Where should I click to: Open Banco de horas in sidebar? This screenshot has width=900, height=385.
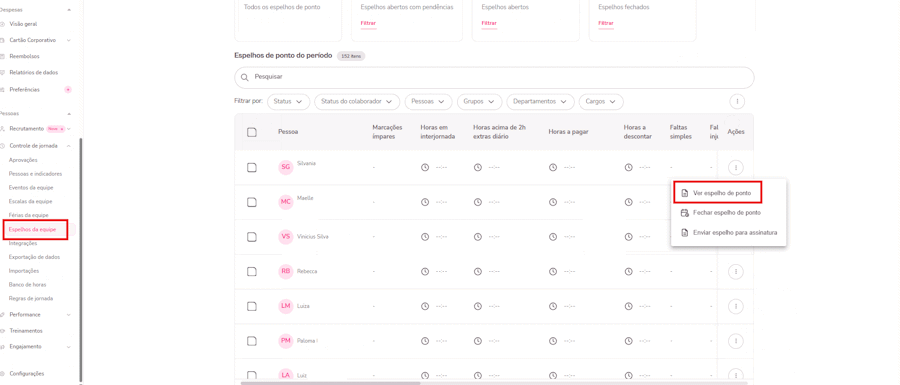pyautogui.click(x=28, y=285)
